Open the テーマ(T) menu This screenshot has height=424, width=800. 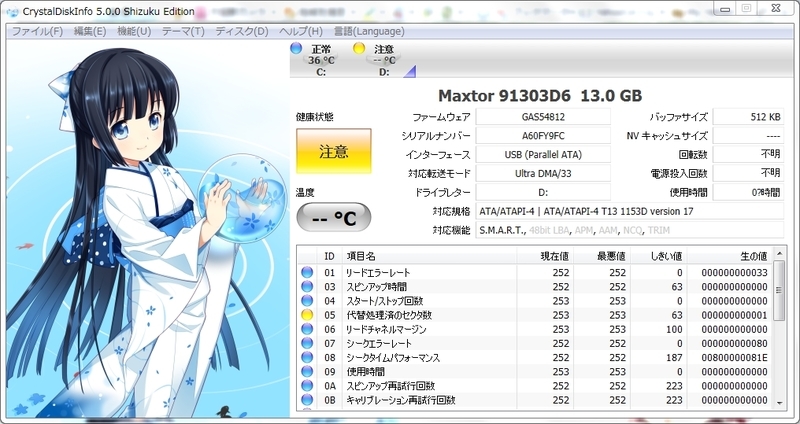pos(183,31)
